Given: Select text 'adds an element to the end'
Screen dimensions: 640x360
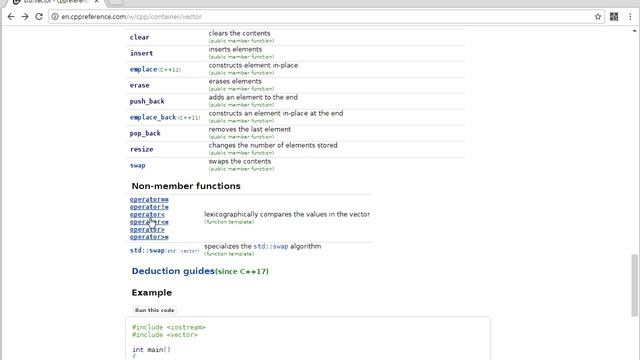Looking at the screenshot, I should pyautogui.click(x=253, y=97).
